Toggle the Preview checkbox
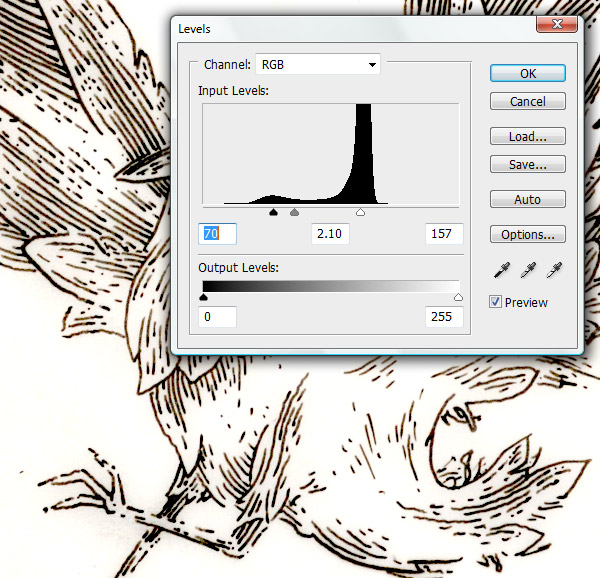The height and width of the screenshot is (578, 600). (495, 302)
